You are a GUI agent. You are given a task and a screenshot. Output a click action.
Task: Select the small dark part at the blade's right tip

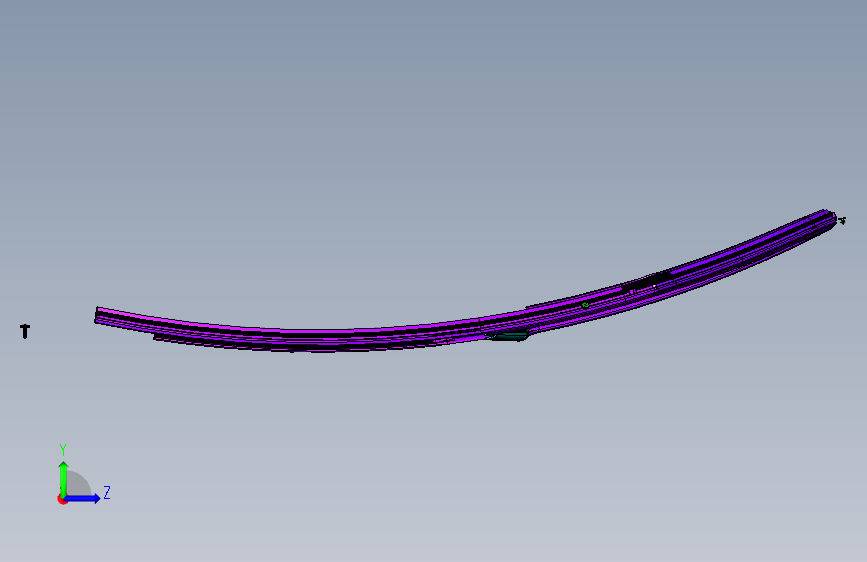tap(842, 221)
